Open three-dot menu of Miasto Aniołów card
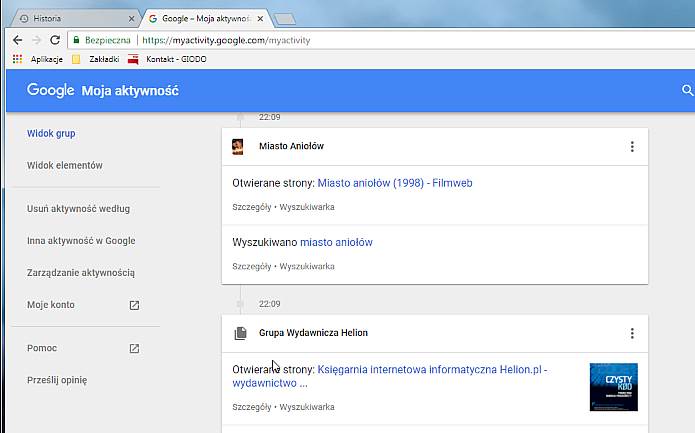695x433 pixels. coord(632,146)
